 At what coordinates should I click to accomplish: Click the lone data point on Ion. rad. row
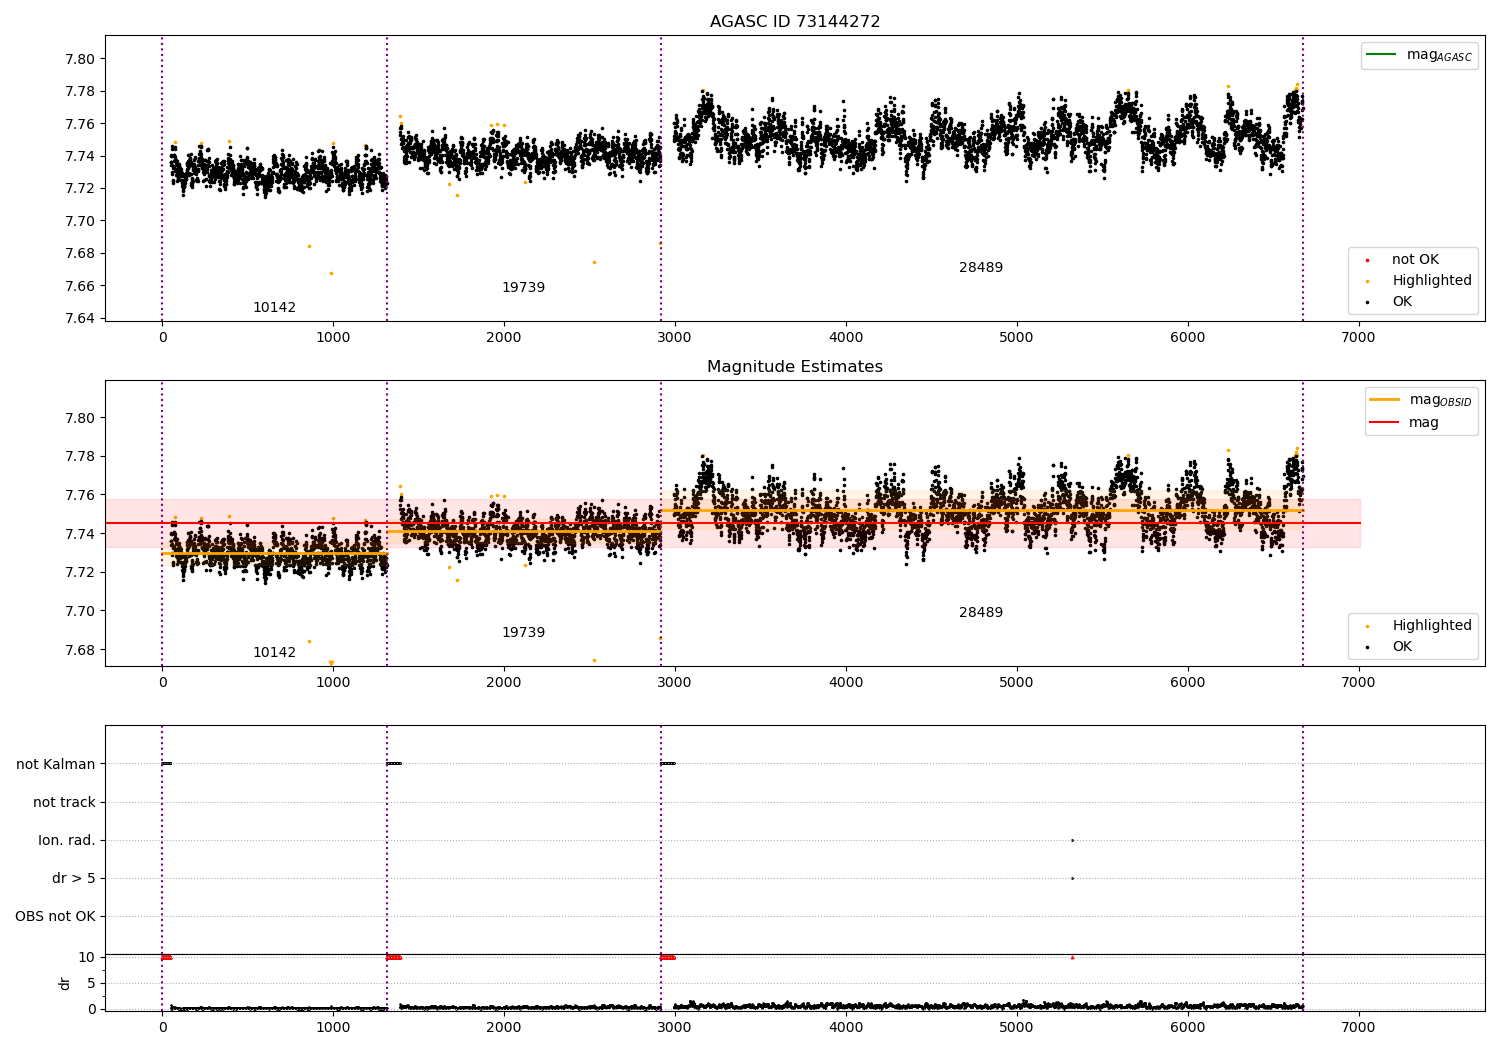[1072, 840]
